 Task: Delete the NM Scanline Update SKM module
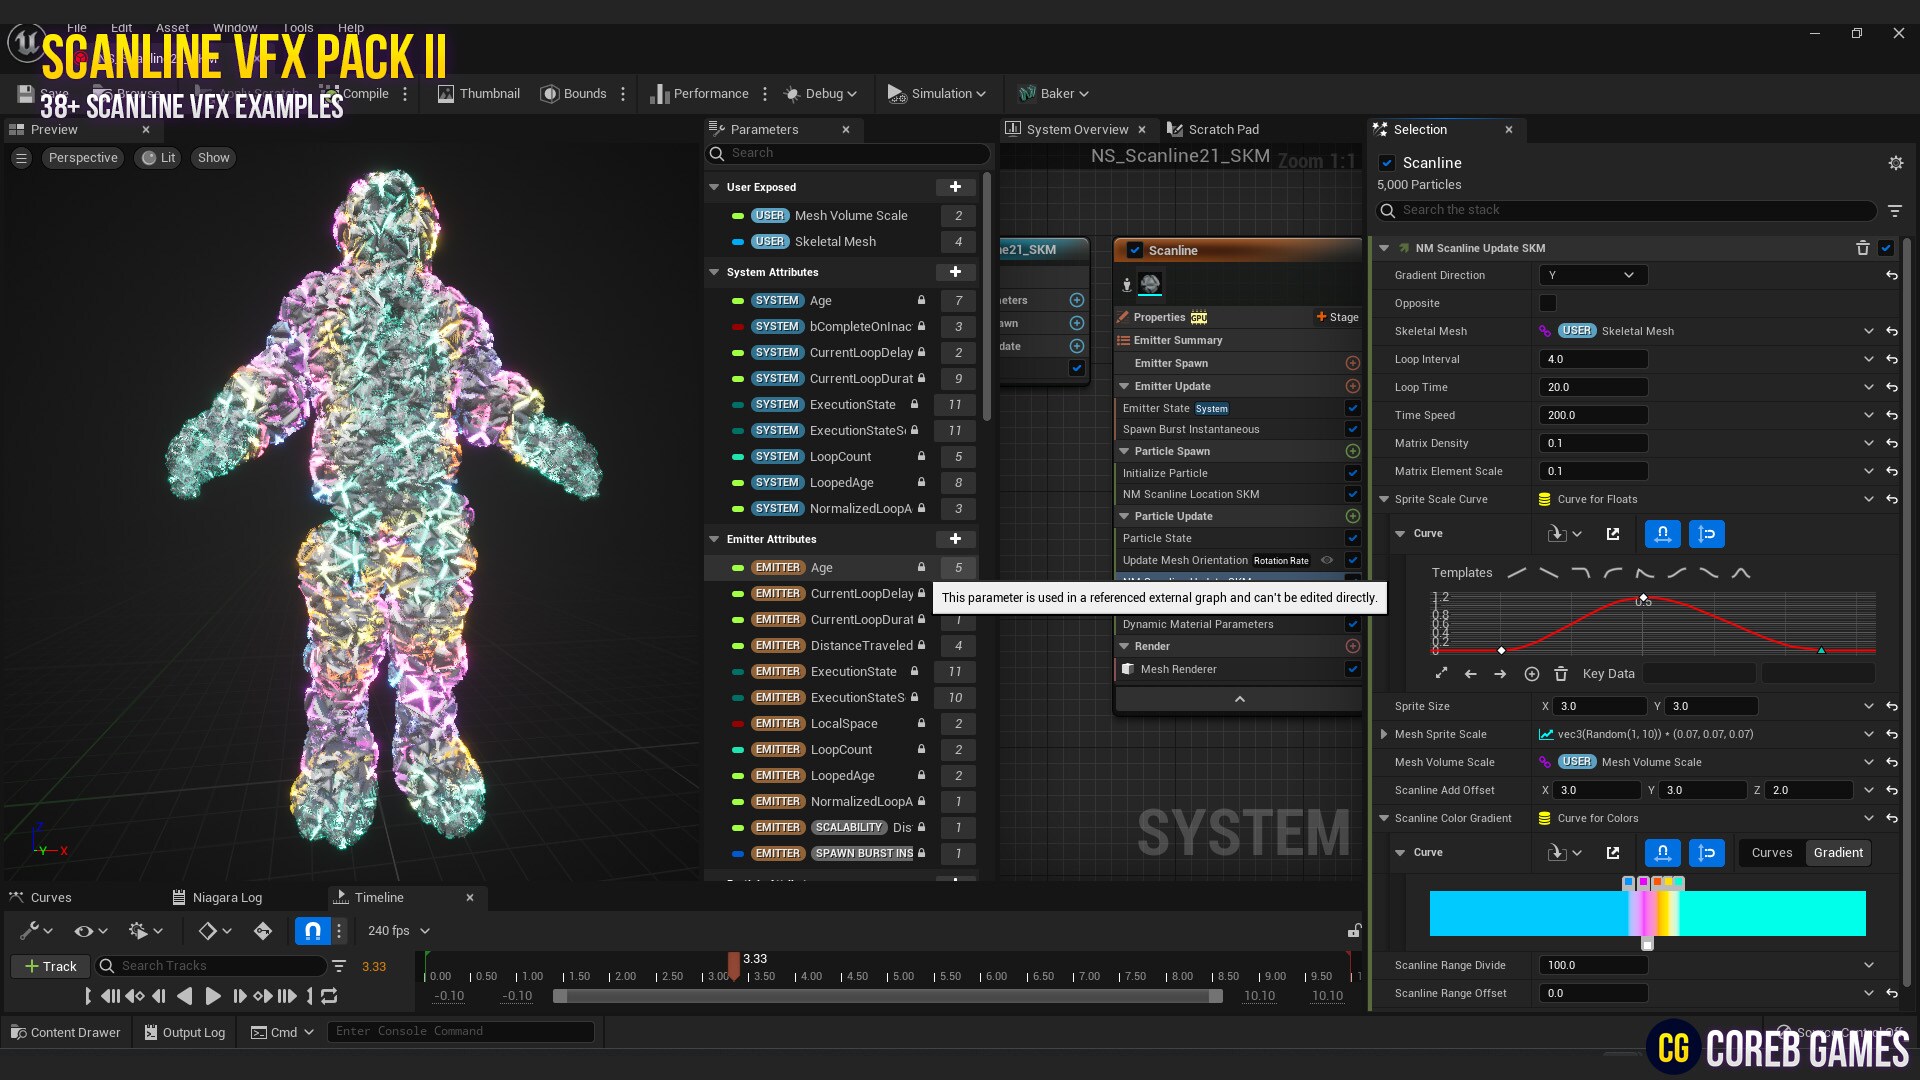[x=1862, y=248]
